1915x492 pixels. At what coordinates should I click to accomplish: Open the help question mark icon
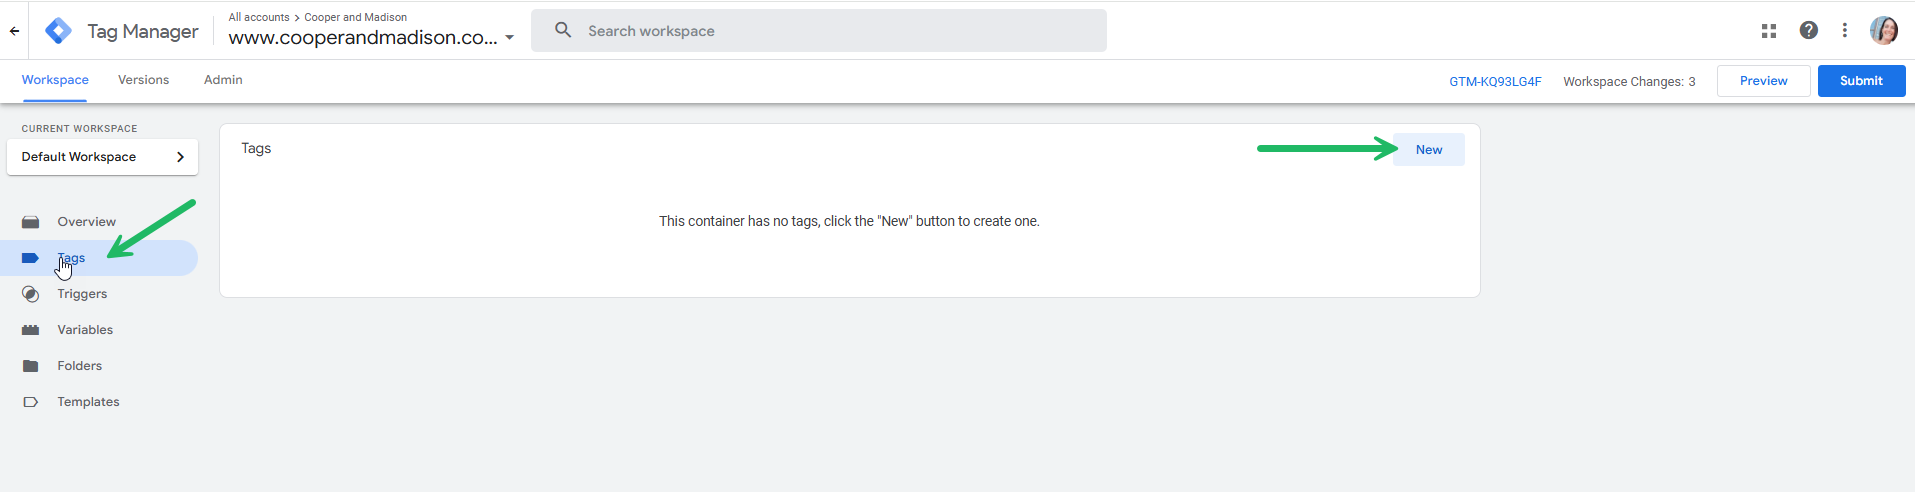(x=1808, y=30)
